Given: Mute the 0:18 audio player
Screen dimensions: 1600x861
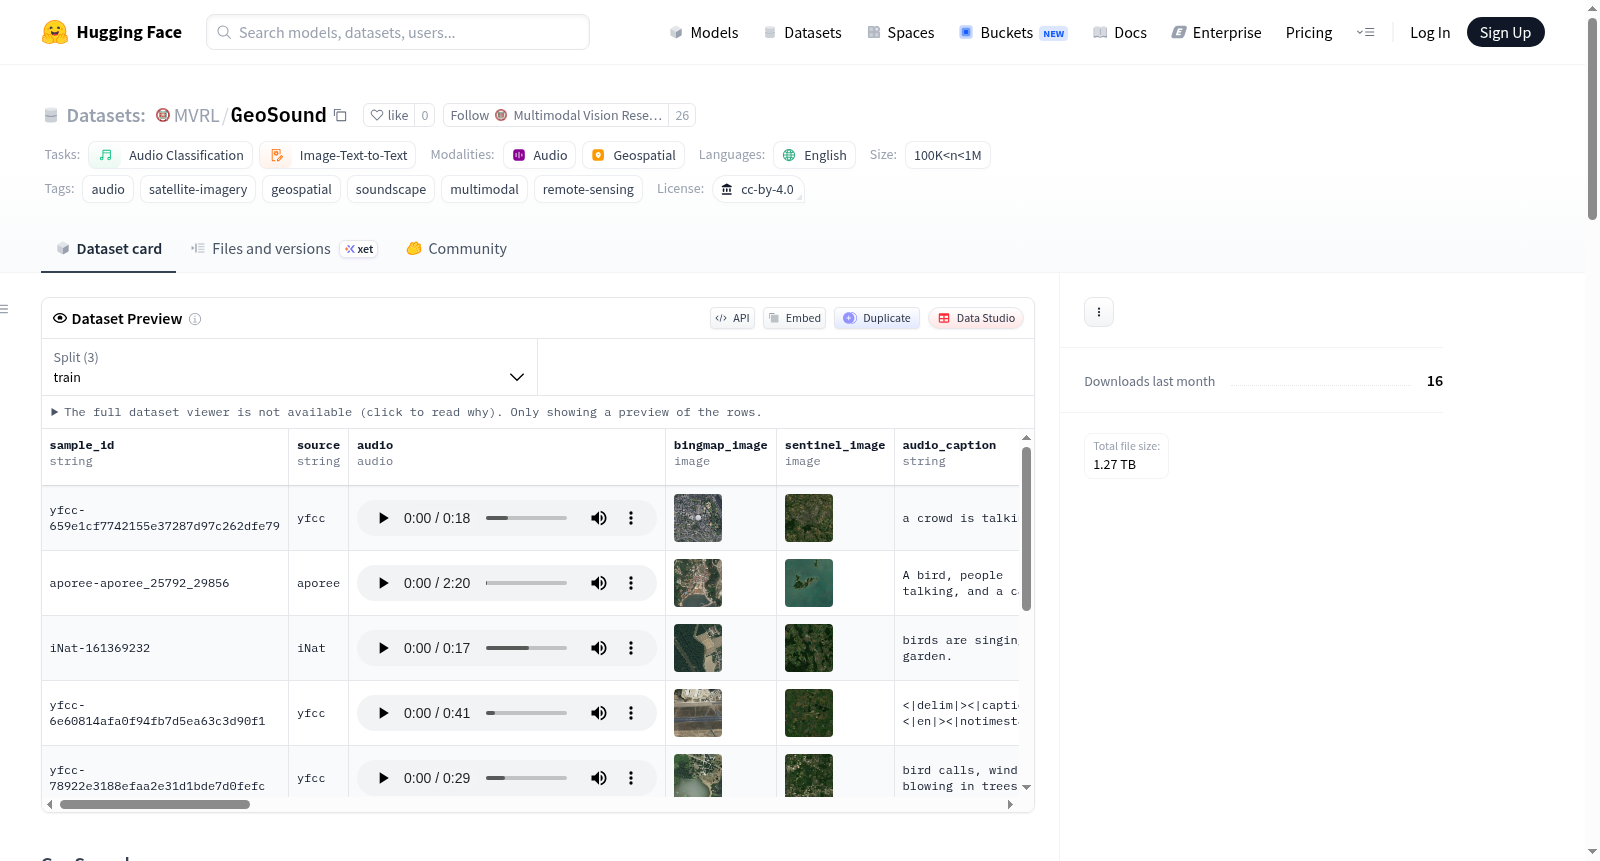Looking at the screenshot, I should click(x=599, y=518).
